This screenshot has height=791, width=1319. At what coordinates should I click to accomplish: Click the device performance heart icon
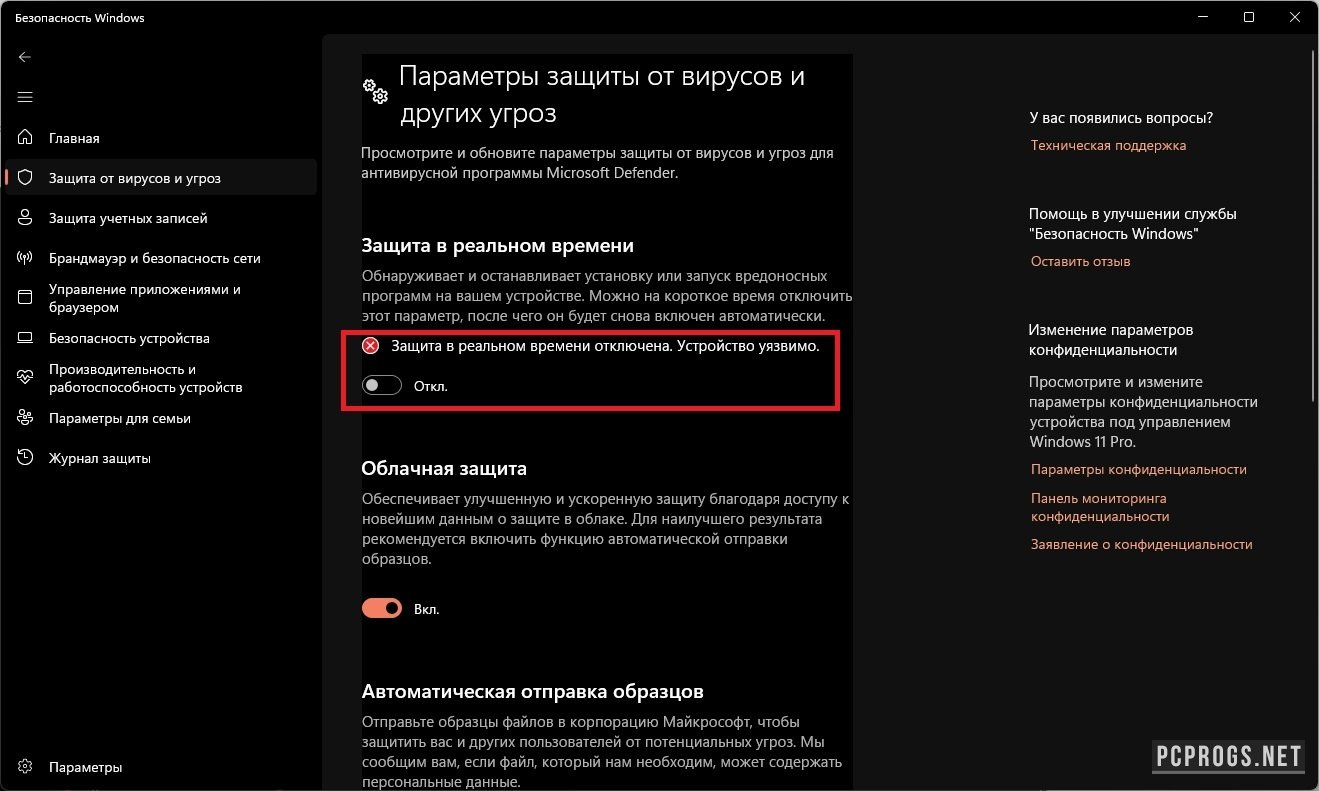click(26, 378)
